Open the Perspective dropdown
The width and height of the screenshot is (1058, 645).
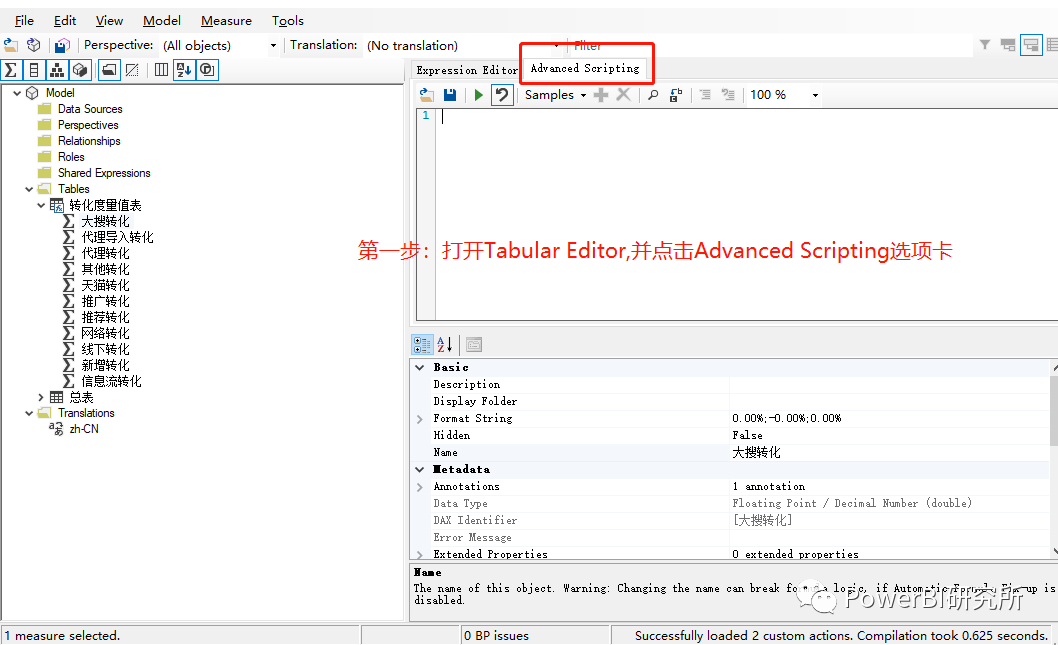point(273,46)
